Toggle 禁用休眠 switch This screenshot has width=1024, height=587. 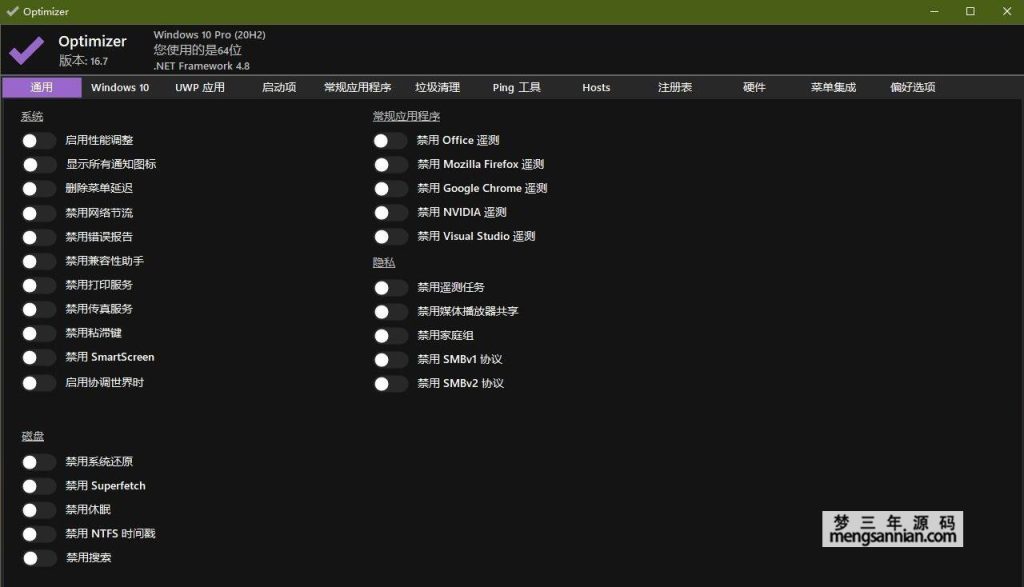39,510
